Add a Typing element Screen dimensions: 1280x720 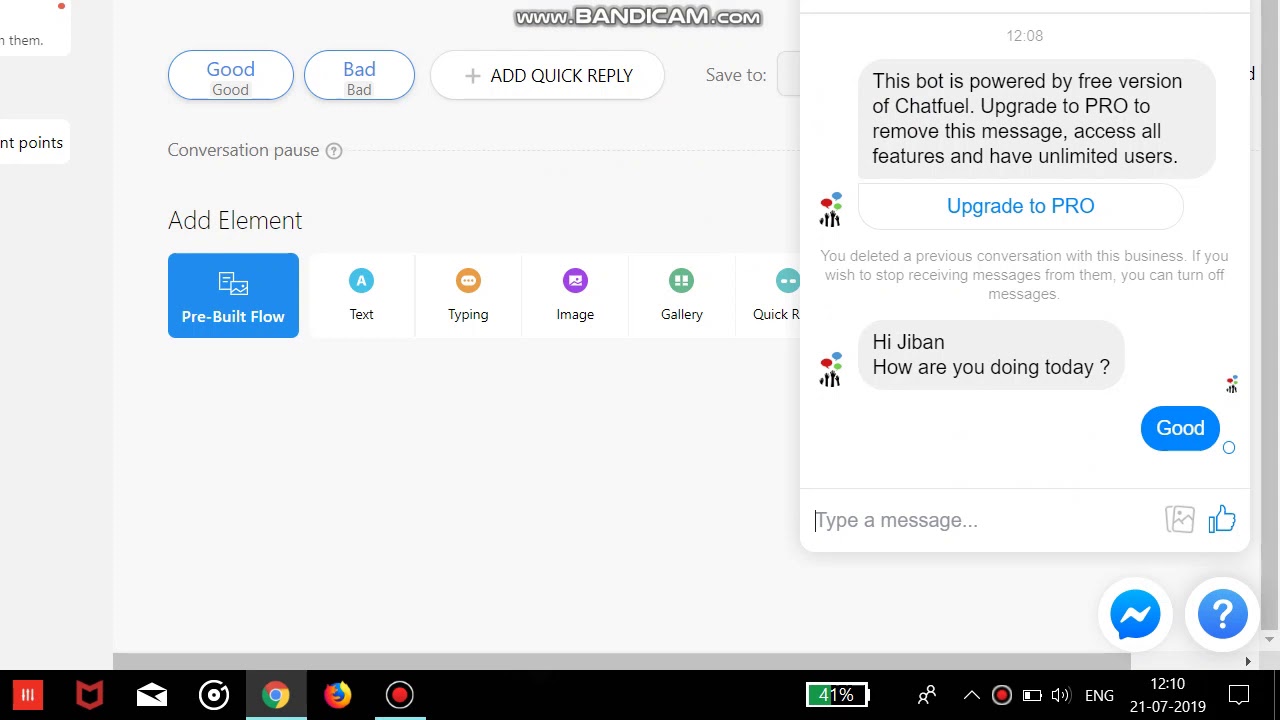point(468,295)
